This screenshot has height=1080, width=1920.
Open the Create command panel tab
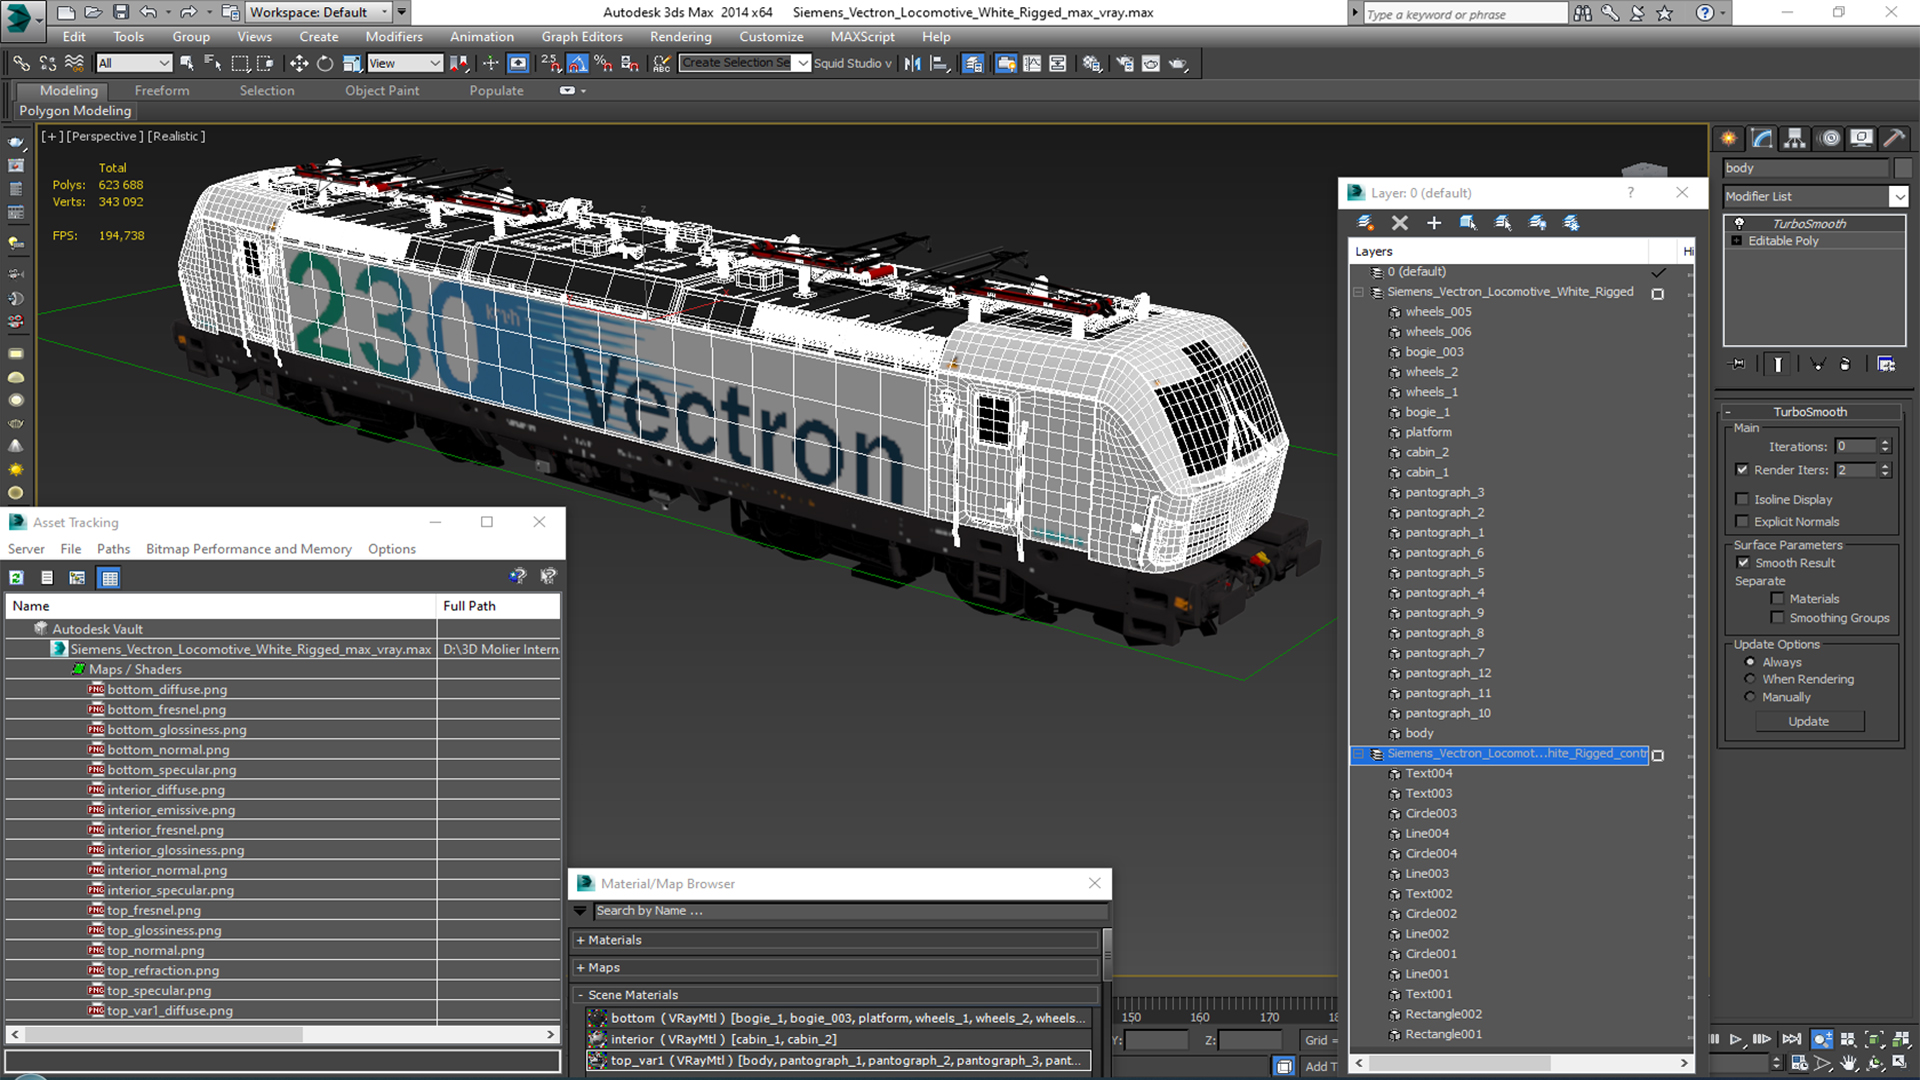1729,138
